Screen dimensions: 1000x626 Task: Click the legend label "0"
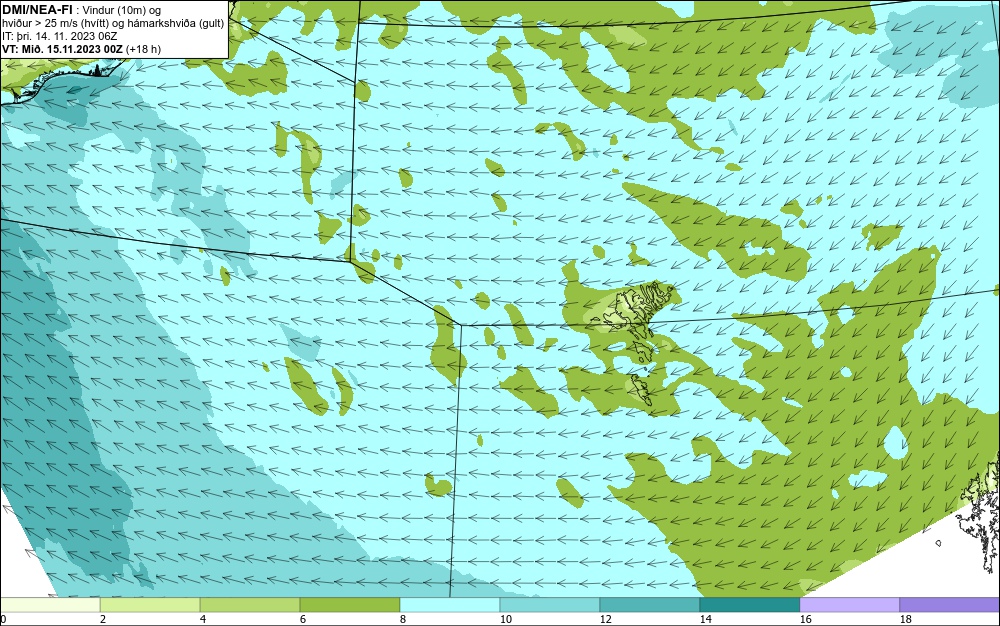pyautogui.click(x=3, y=619)
